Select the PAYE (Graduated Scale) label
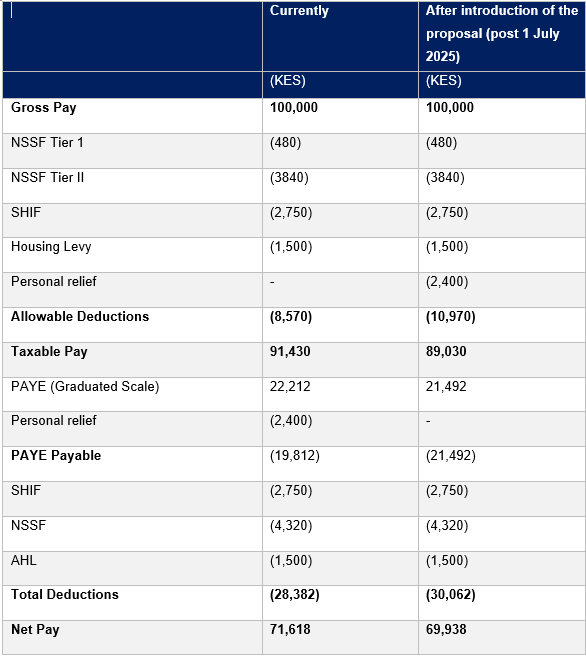The height and width of the screenshot is (658, 586). click(85, 386)
